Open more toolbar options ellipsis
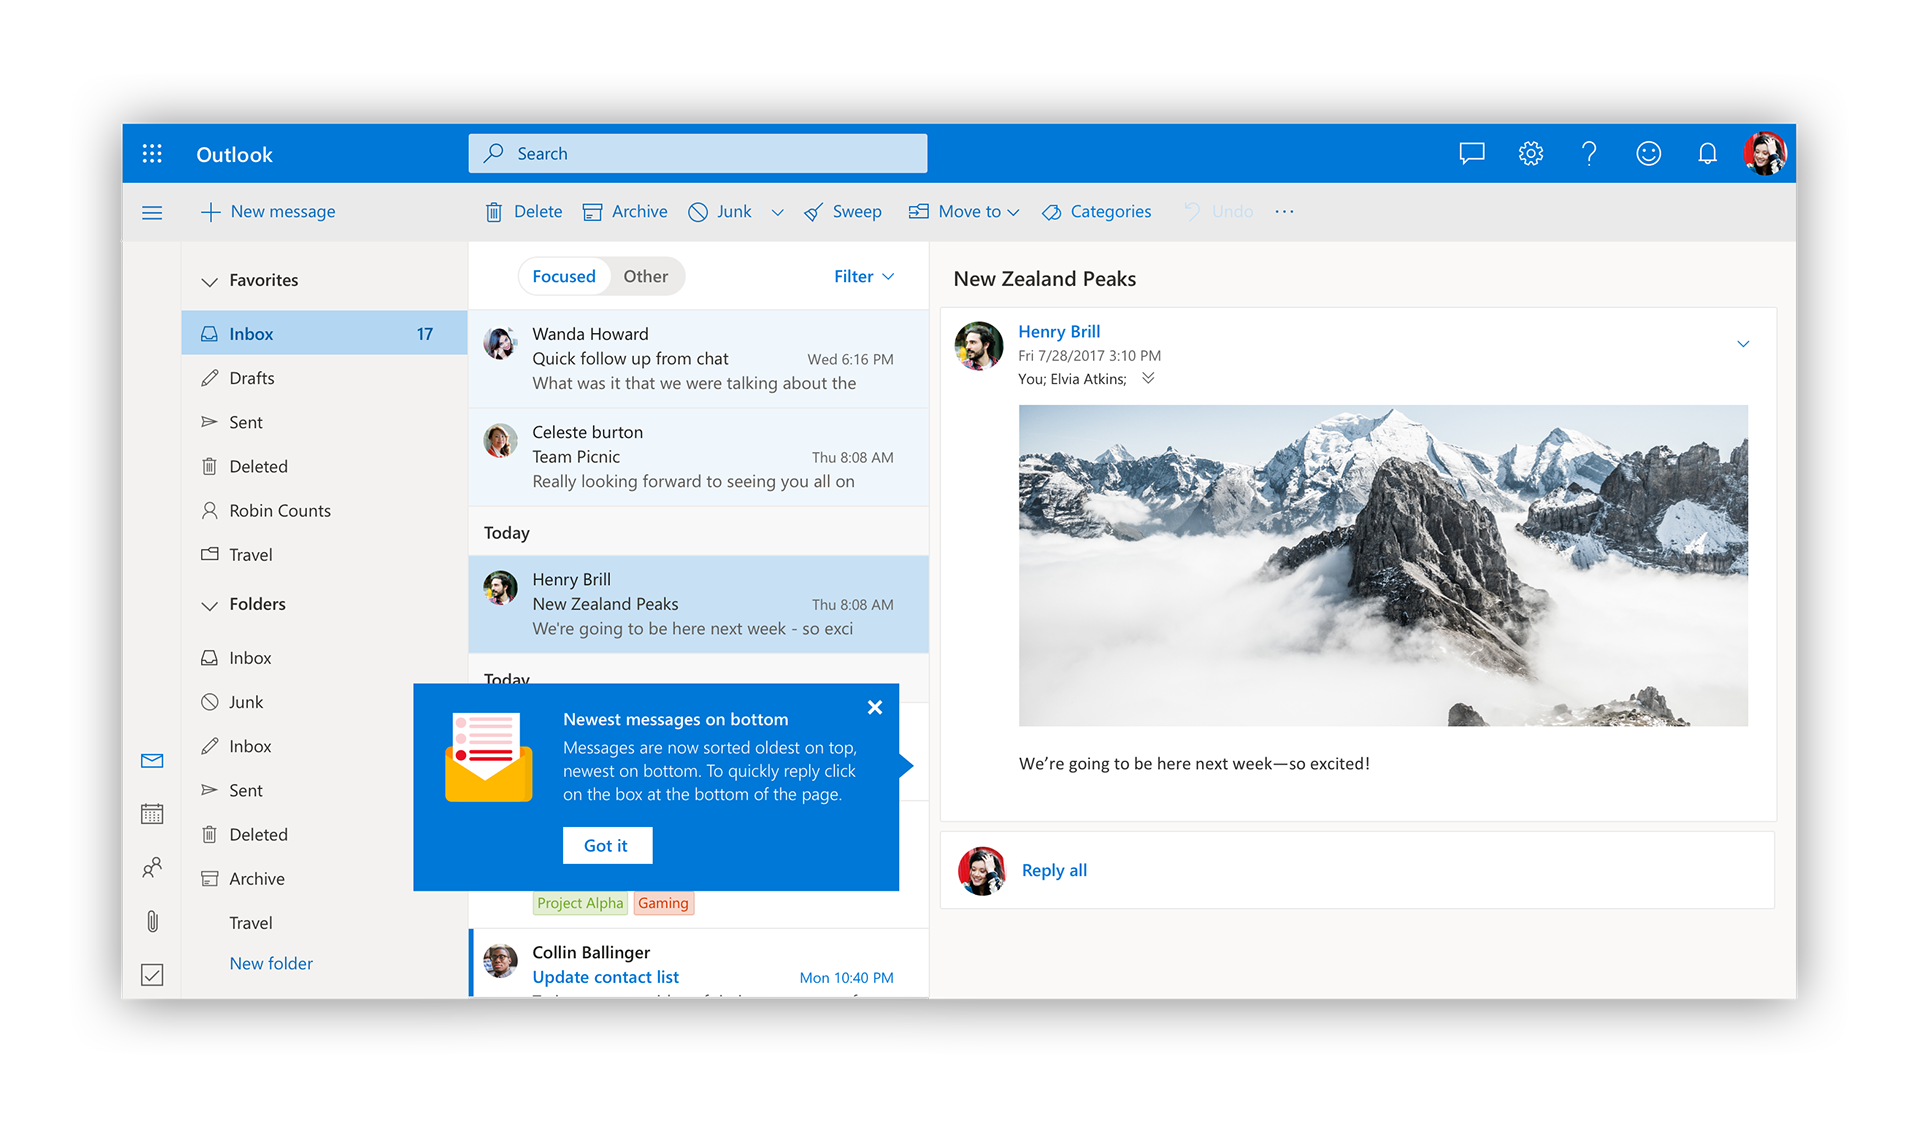 1284,212
